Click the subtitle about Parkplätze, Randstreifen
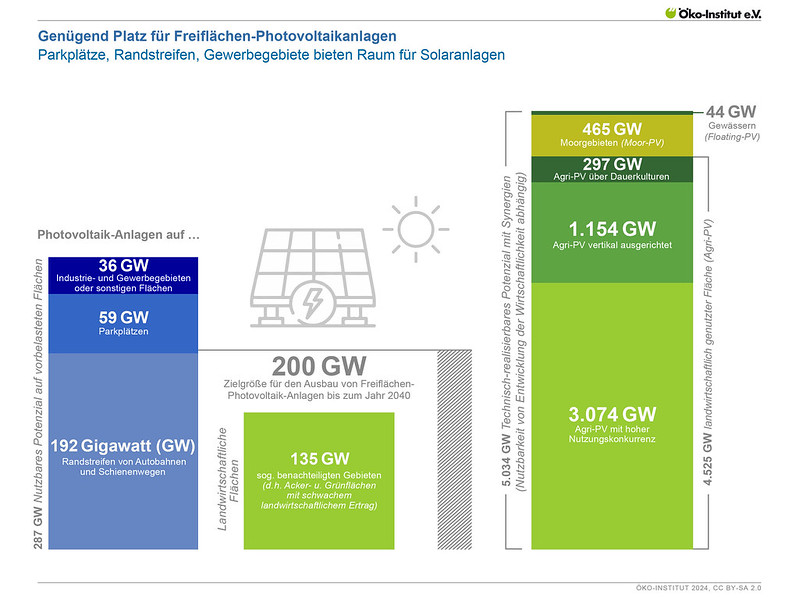 (271, 55)
